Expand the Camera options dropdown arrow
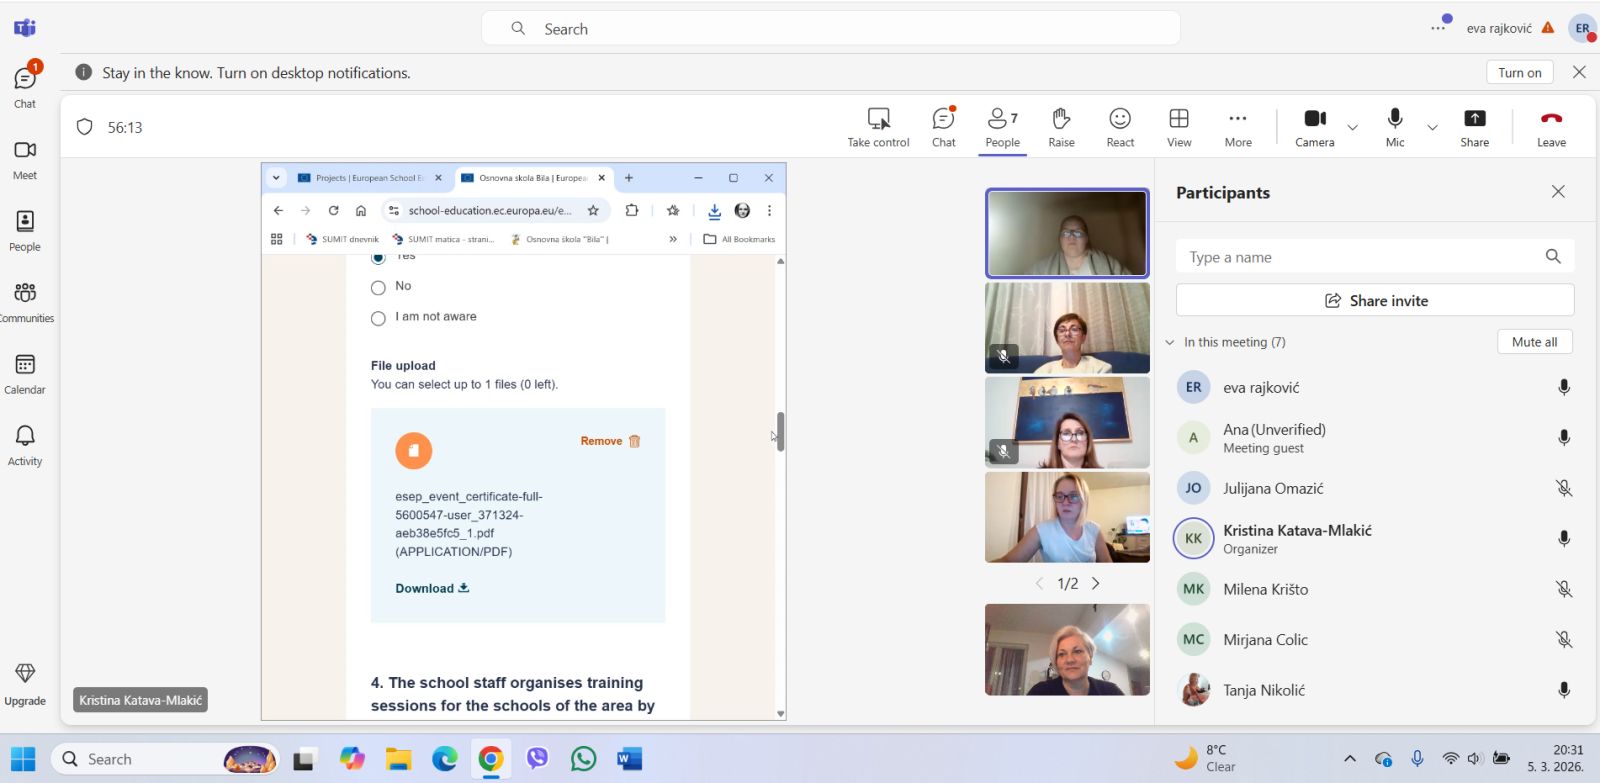The width and height of the screenshot is (1600, 783). 1353,128
